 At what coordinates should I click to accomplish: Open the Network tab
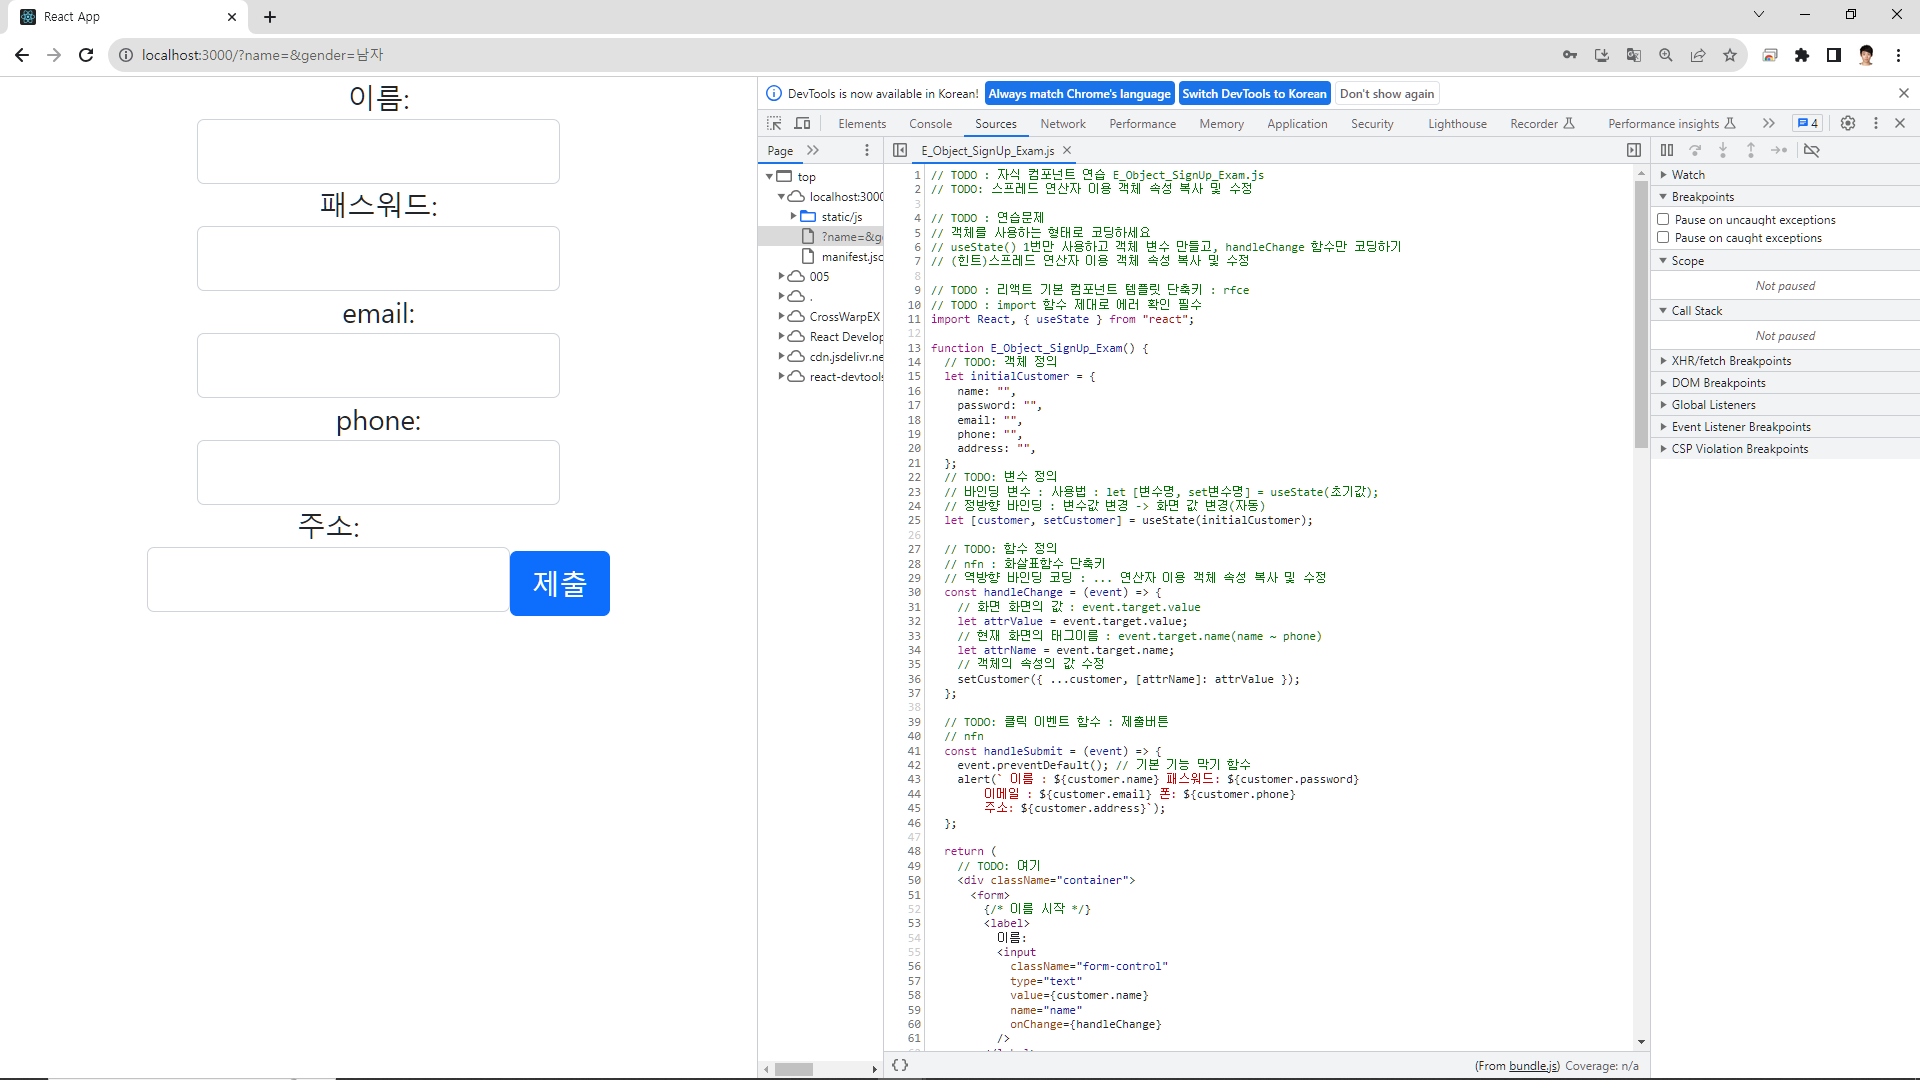1062,124
